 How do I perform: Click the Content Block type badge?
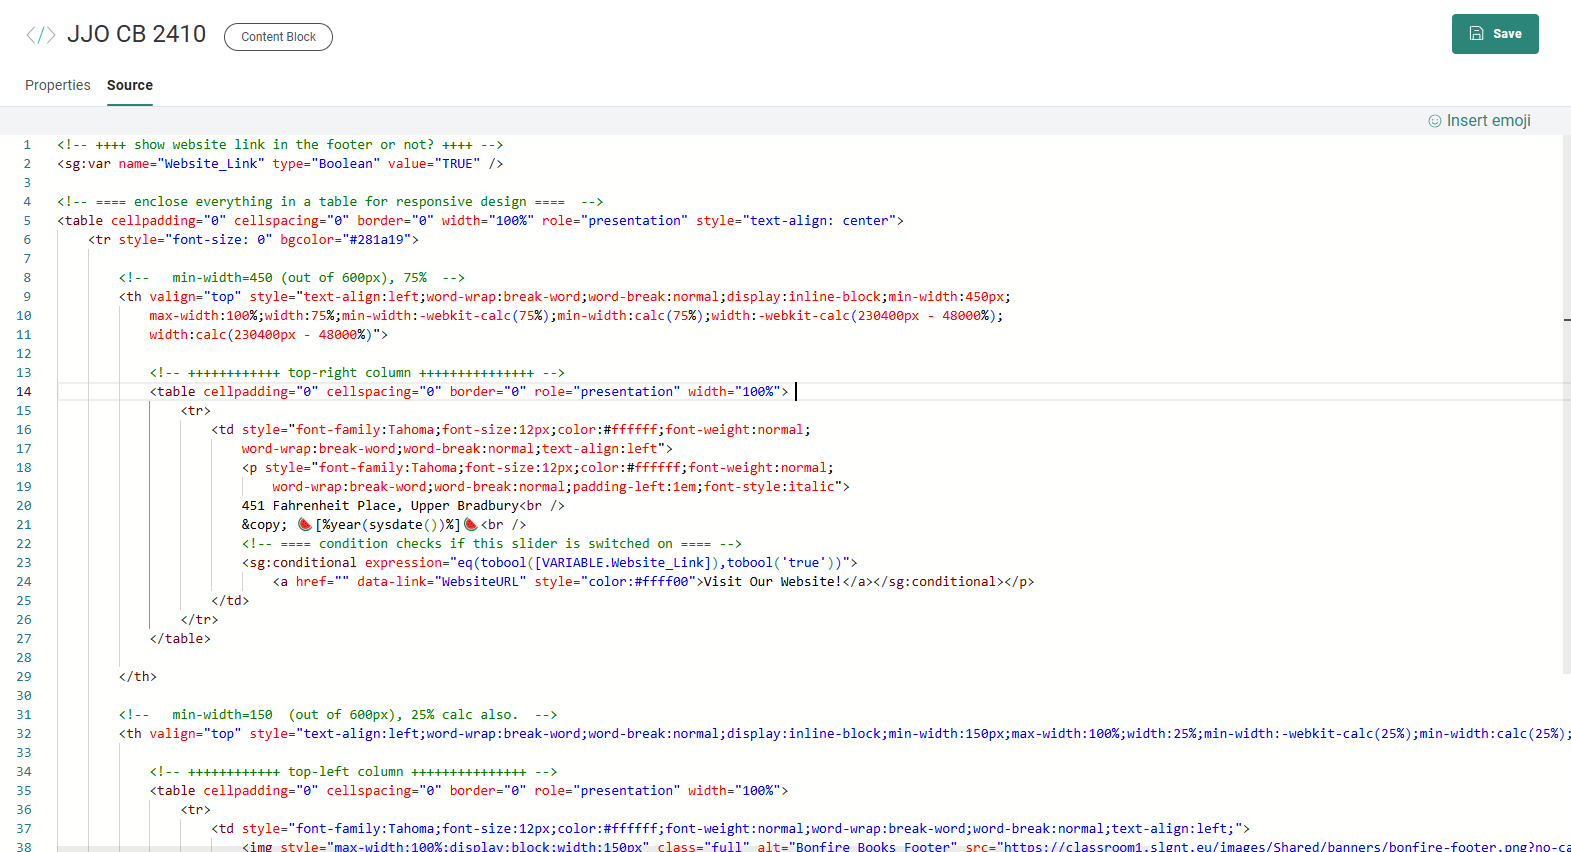point(278,37)
